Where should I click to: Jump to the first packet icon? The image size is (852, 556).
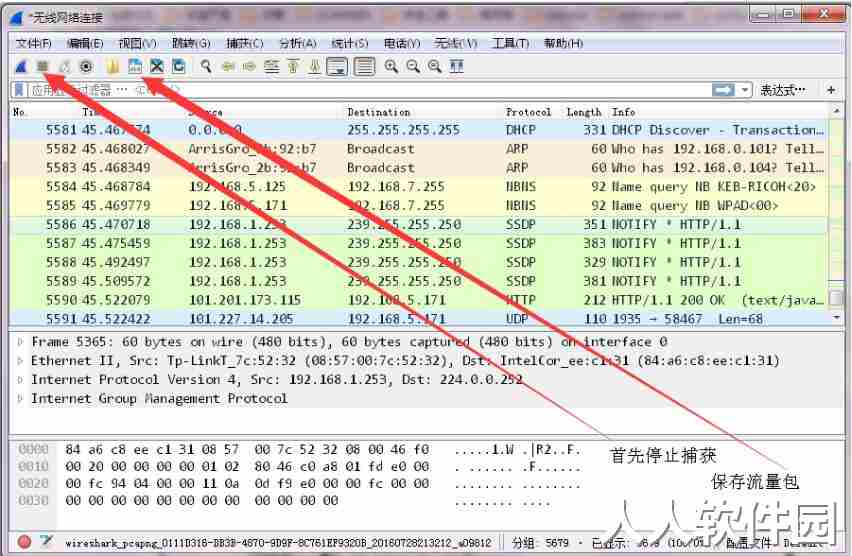pos(293,67)
